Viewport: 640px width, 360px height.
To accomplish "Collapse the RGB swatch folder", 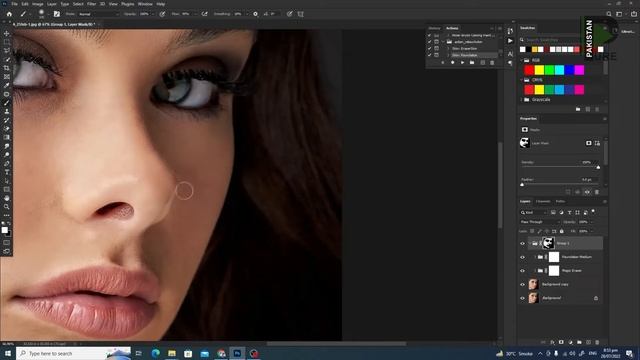I will [x=521, y=60].
